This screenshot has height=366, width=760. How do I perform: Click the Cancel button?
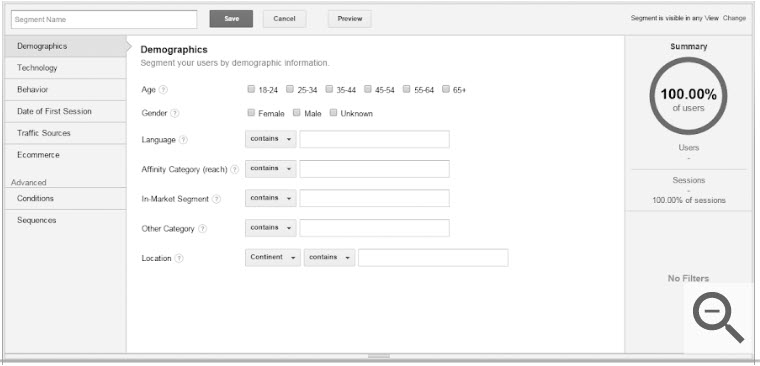[x=285, y=19]
